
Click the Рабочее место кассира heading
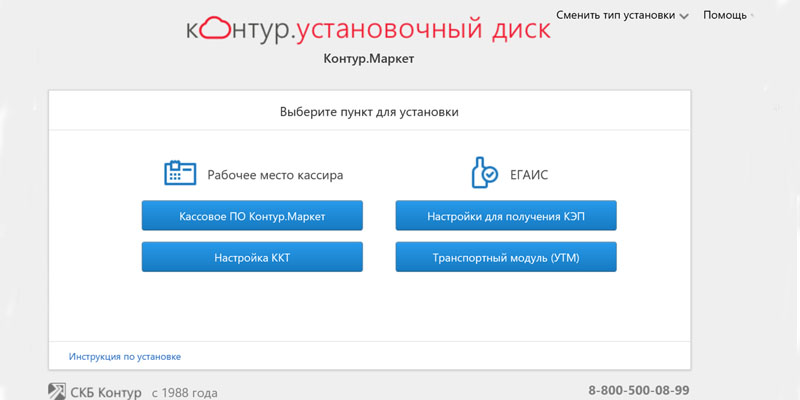point(275,176)
